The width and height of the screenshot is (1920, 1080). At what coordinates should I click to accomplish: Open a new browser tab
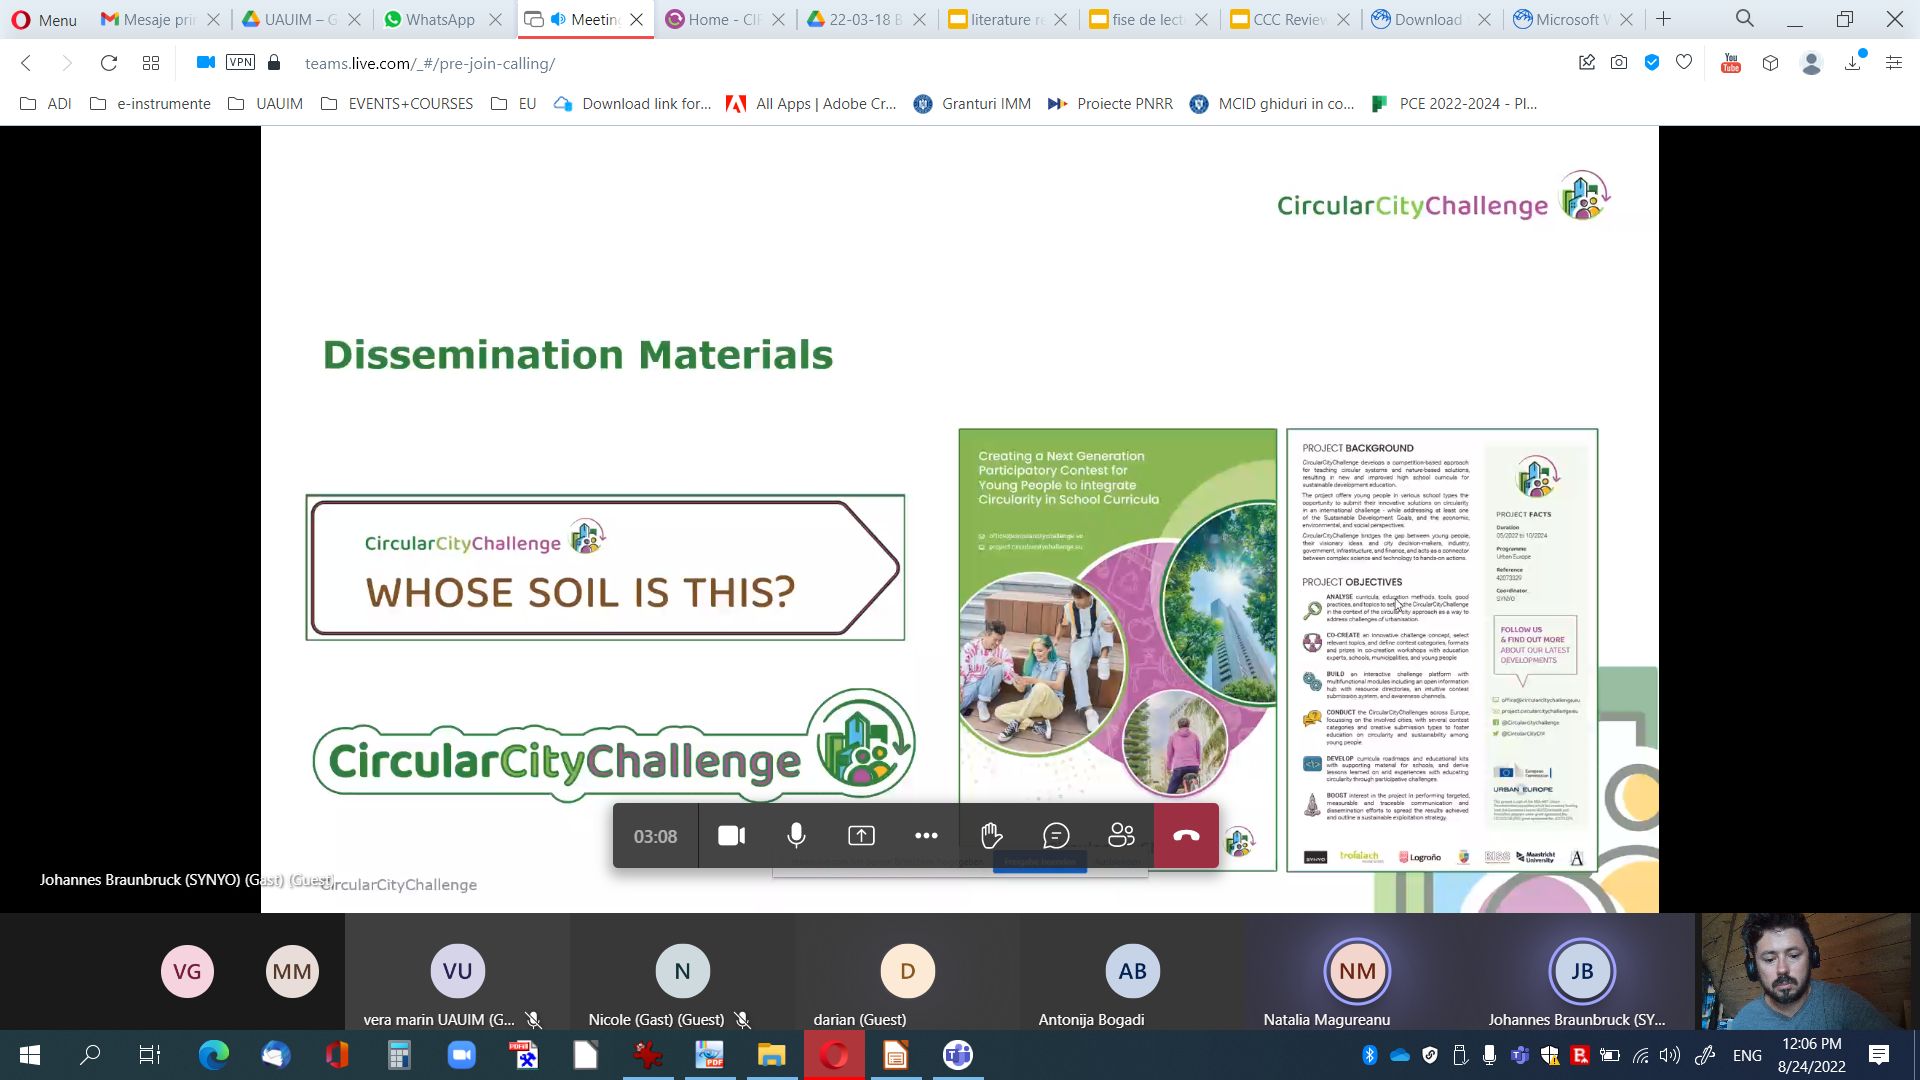(1663, 19)
